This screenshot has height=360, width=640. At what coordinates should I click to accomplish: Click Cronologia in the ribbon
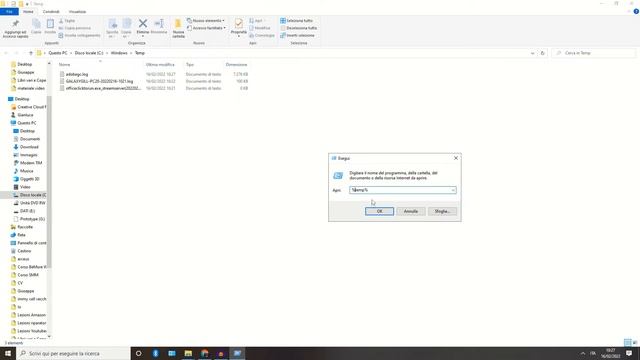coord(262,36)
